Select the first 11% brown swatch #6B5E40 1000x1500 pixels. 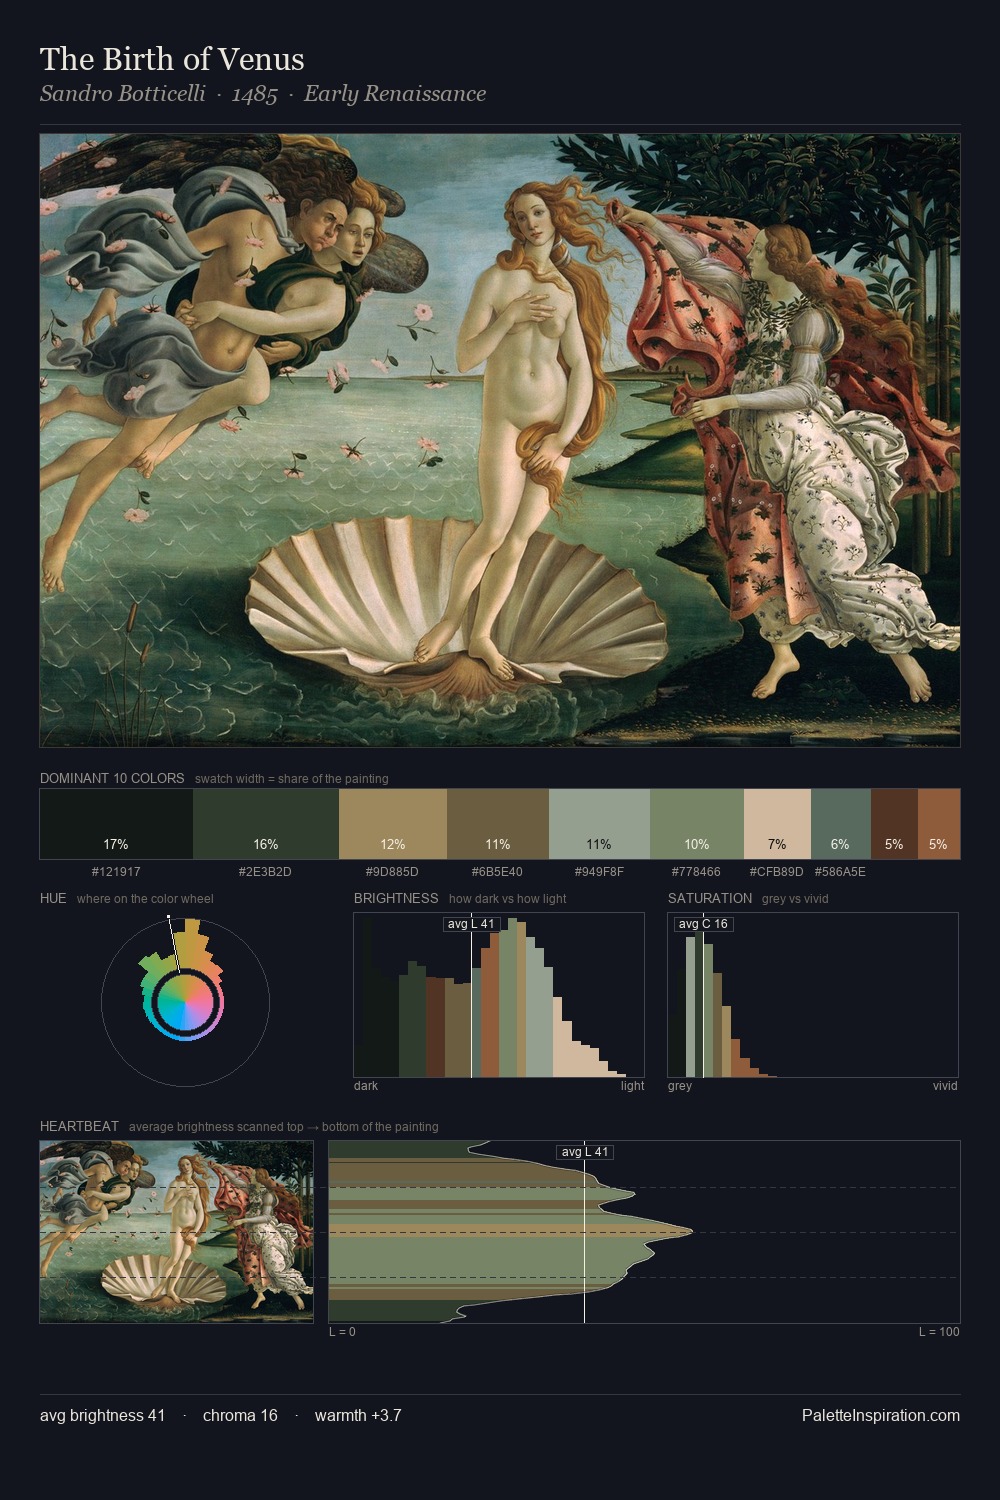(x=498, y=824)
